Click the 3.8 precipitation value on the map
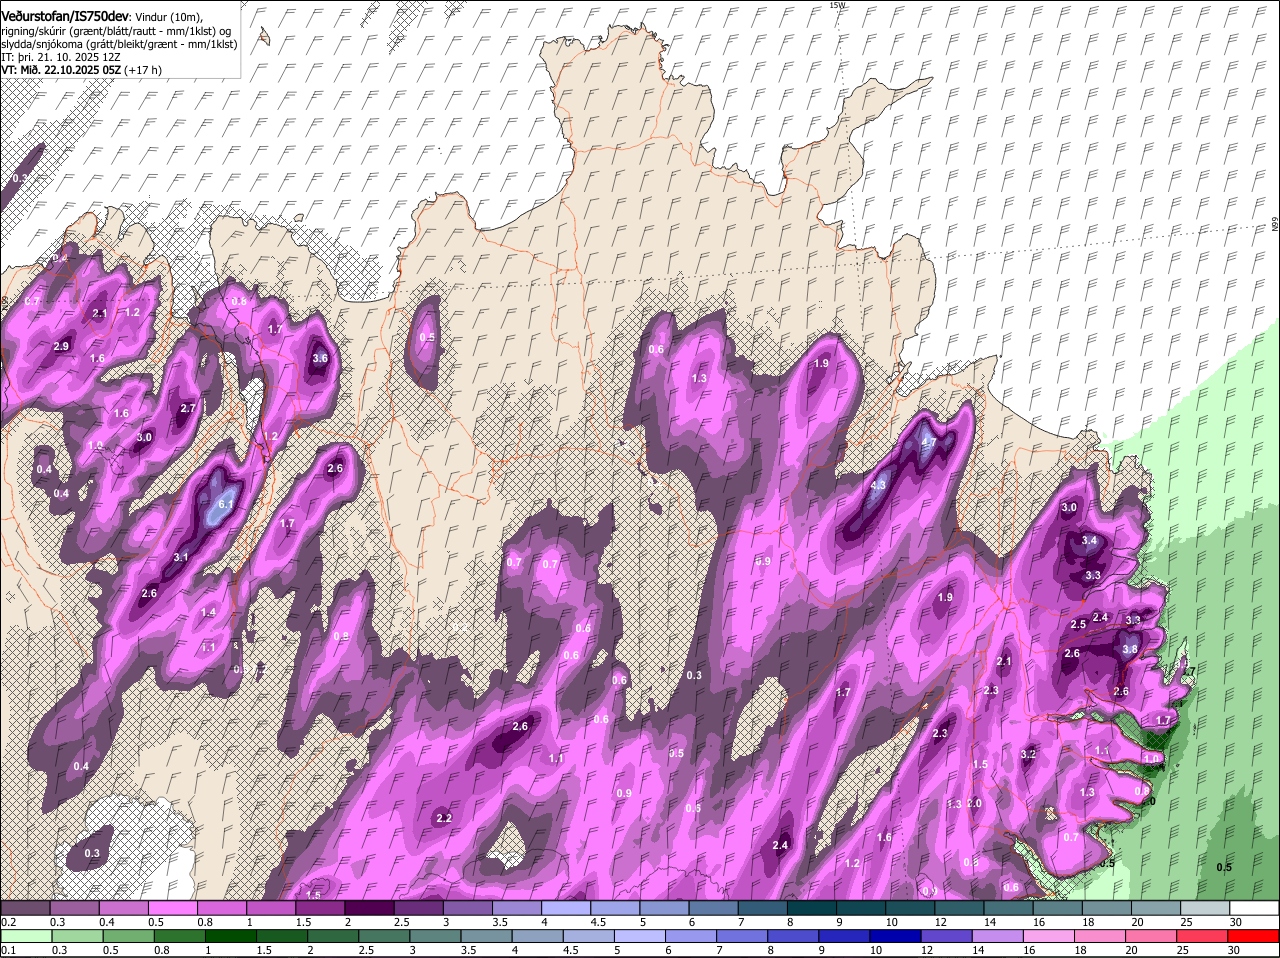1280x958 pixels. [1130, 649]
